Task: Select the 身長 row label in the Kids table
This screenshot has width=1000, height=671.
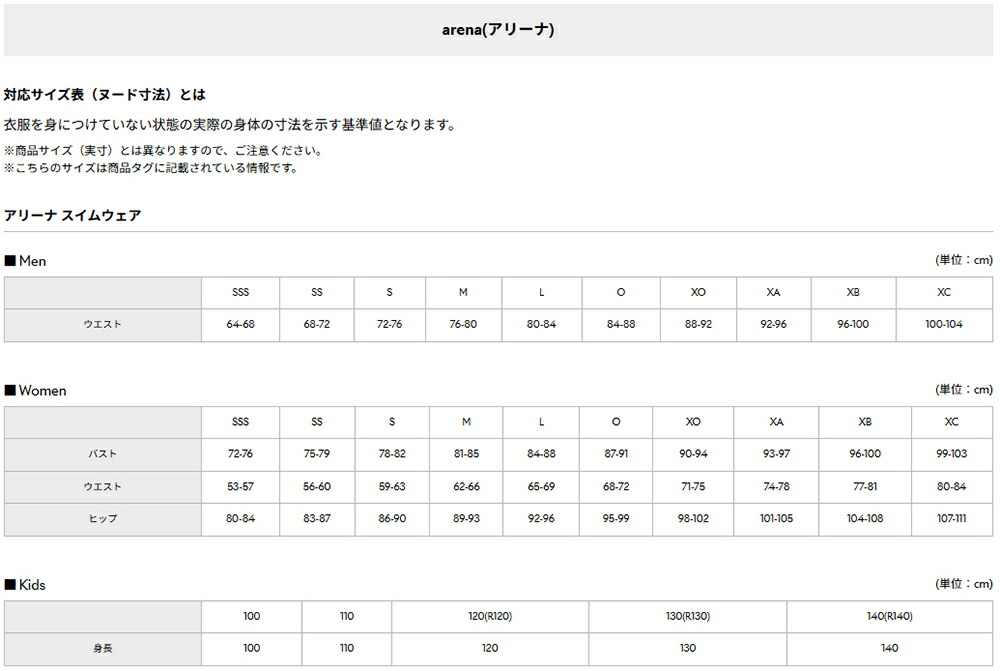Action: click(x=103, y=648)
